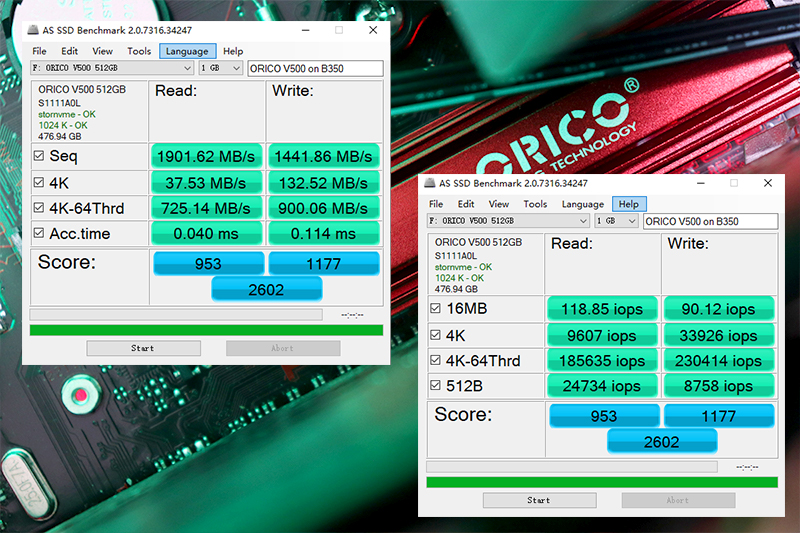Screen dimensions: 800x533
Task: Click the 512B write result 8758 iops
Action: point(718,386)
